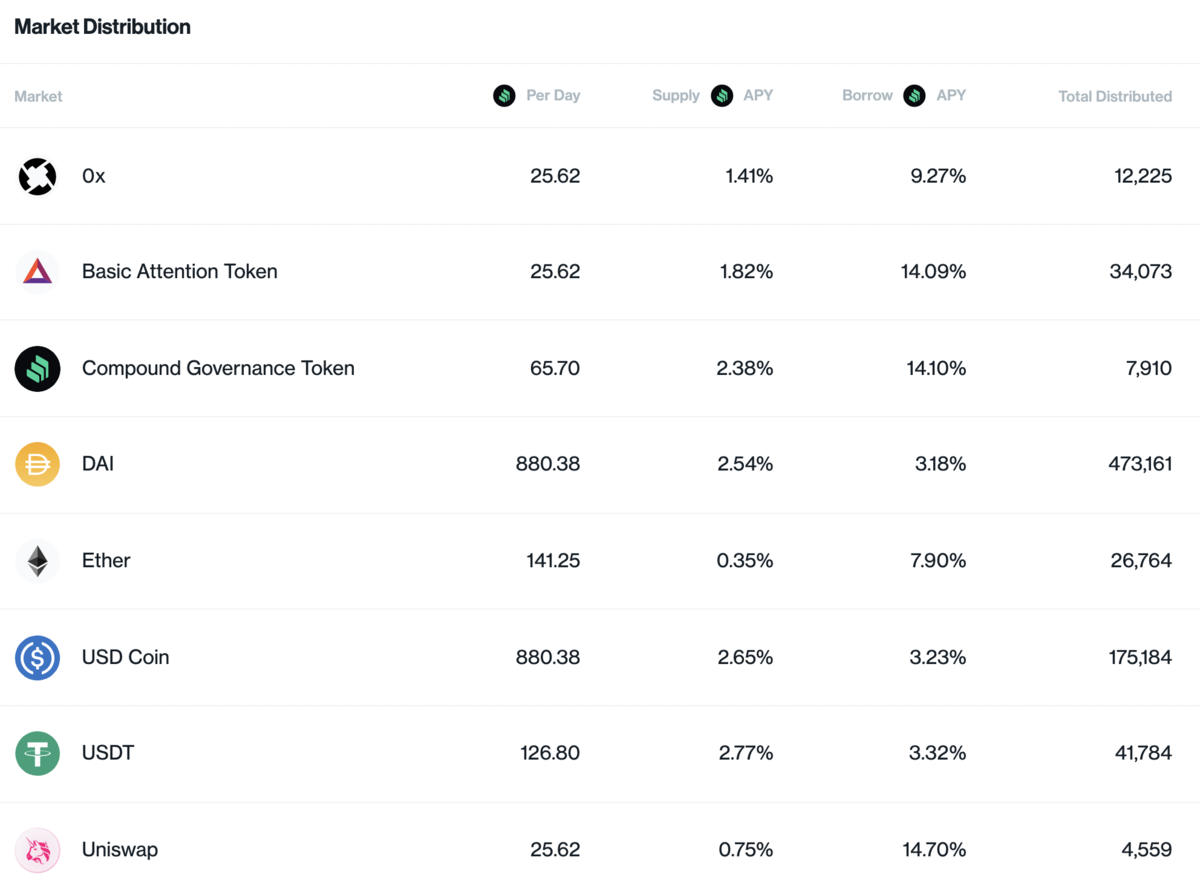This screenshot has width=1200, height=889.
Task: Select USDT supply APY 2.77%
Action: 746,753
